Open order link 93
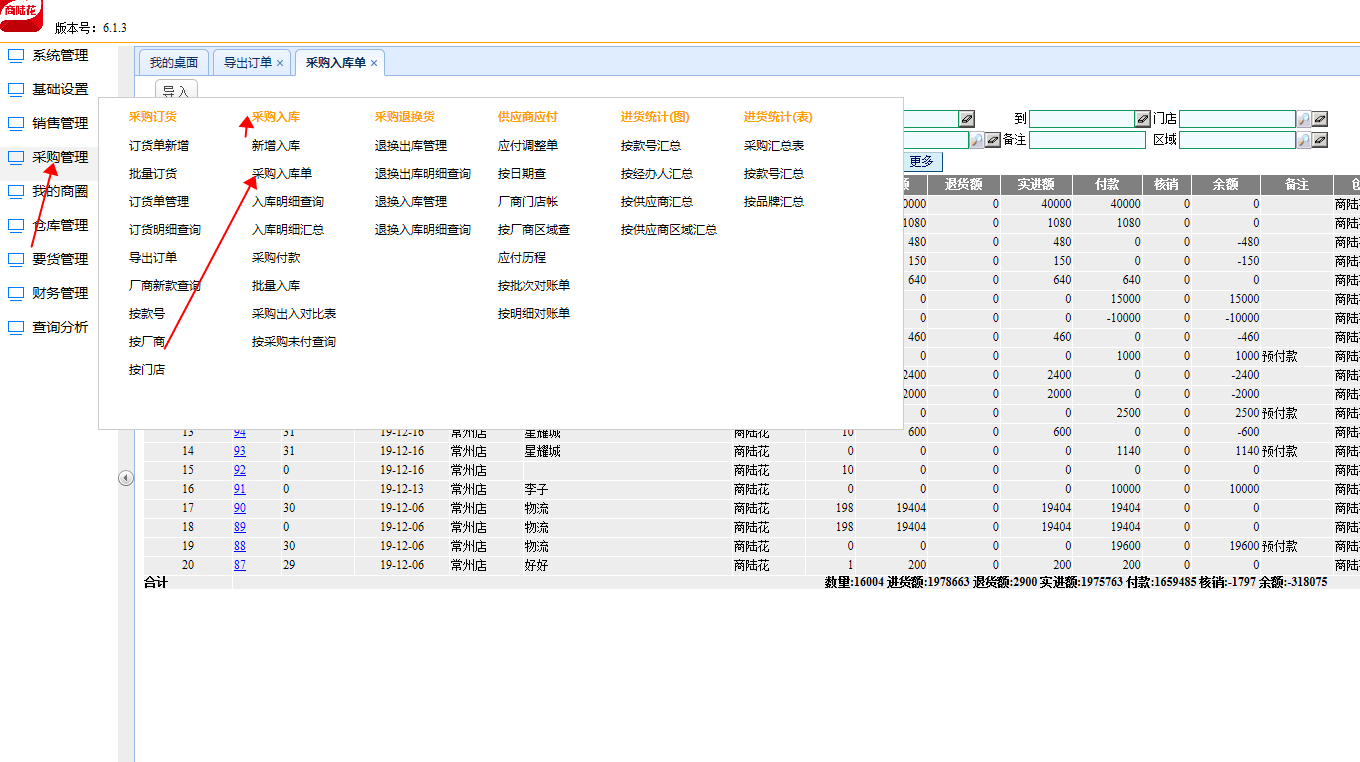Image resolution: width=1360 pixels, height=762 pixels. pos(240,452)
